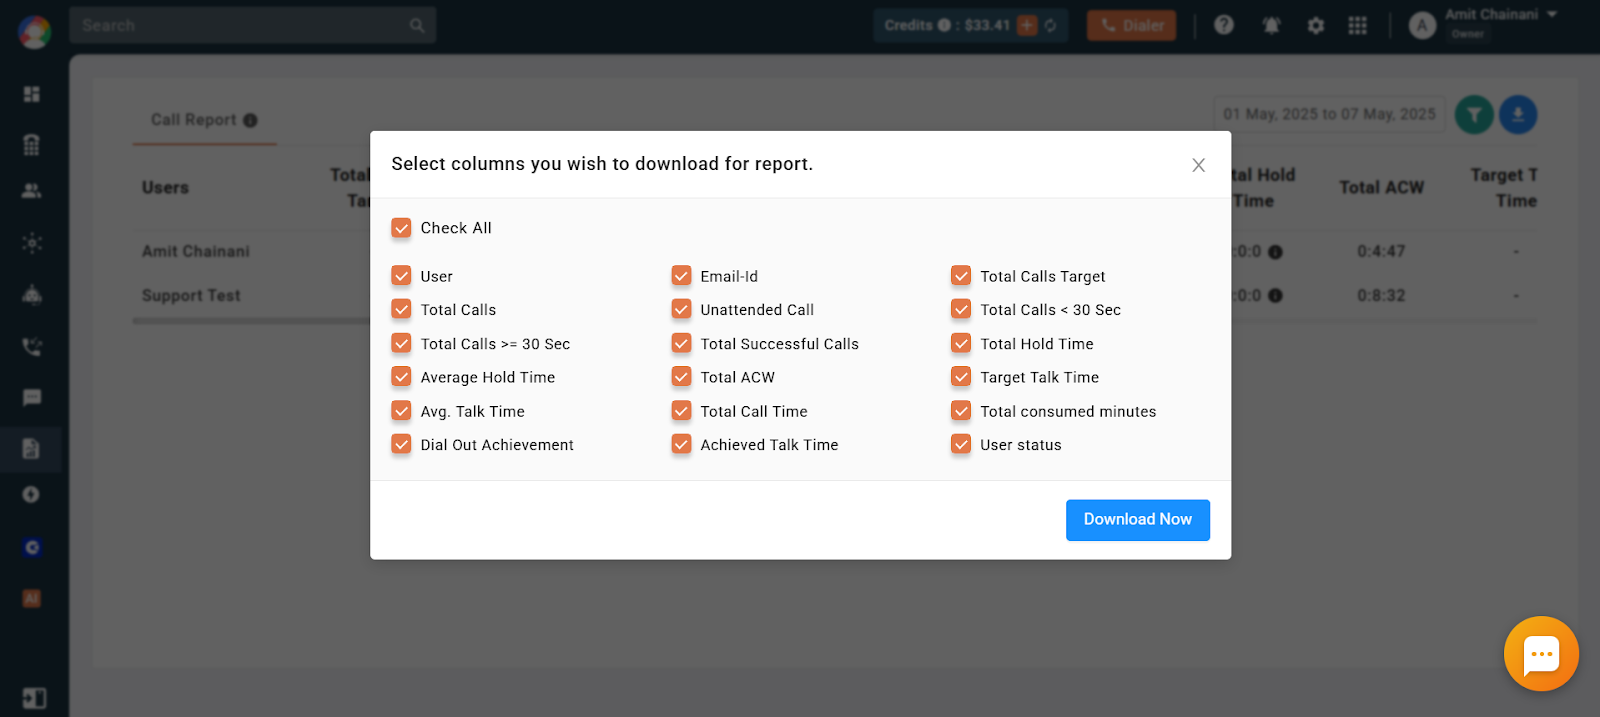The image size is (1600, 717).
Task: Toggle Dial Out Achievement checkbox
Action: (x=401, y=445)
